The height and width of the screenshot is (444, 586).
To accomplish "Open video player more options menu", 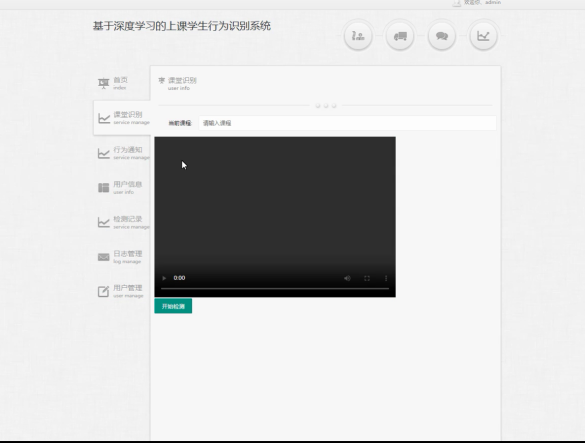I will point(386,278).
